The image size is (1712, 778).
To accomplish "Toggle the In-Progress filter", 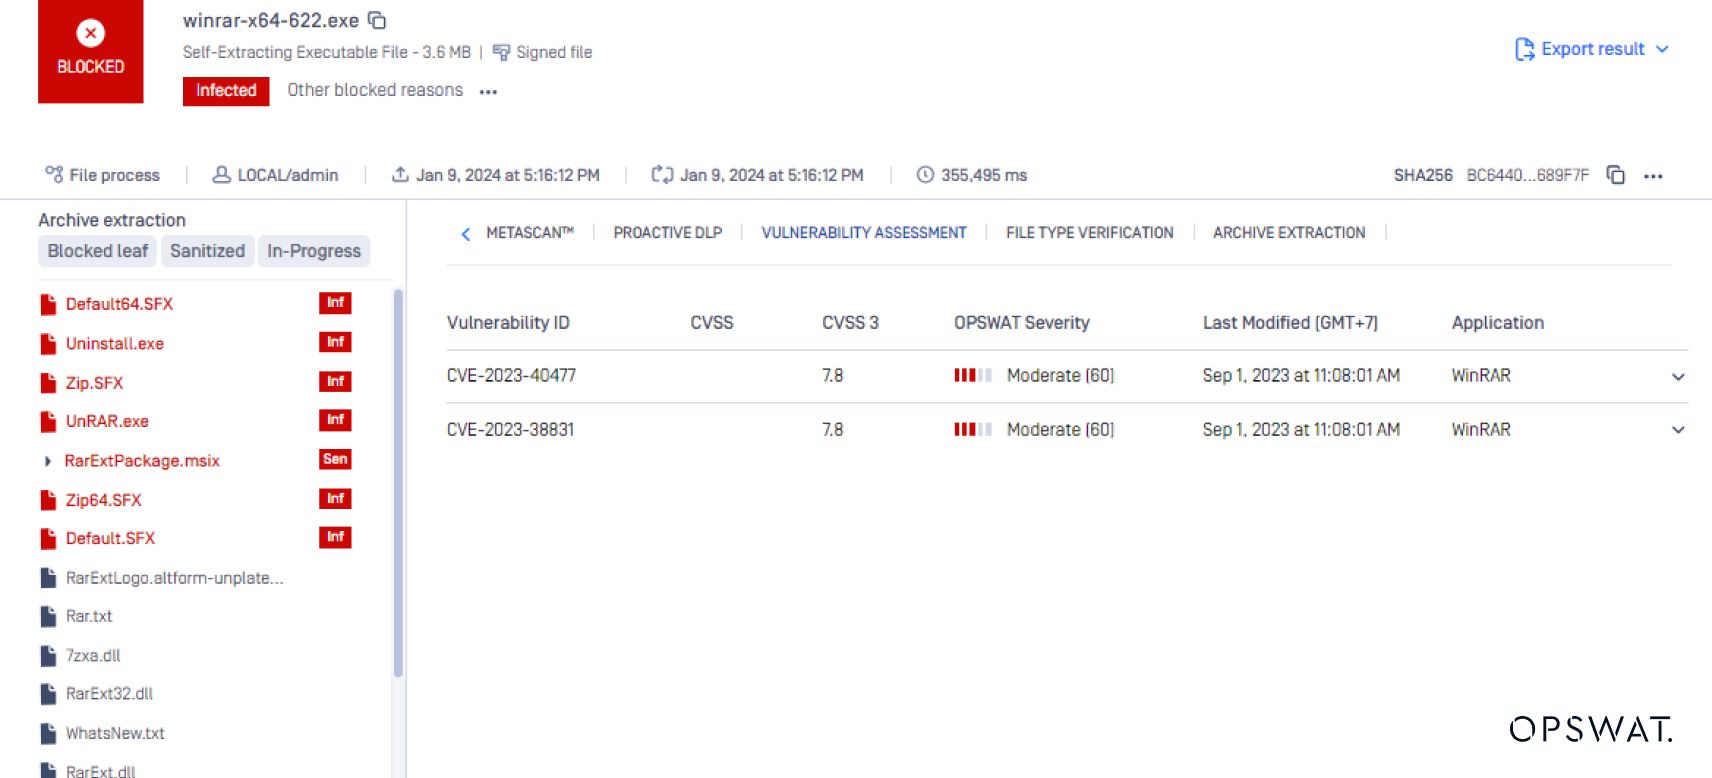I will [x=314, y=251].
